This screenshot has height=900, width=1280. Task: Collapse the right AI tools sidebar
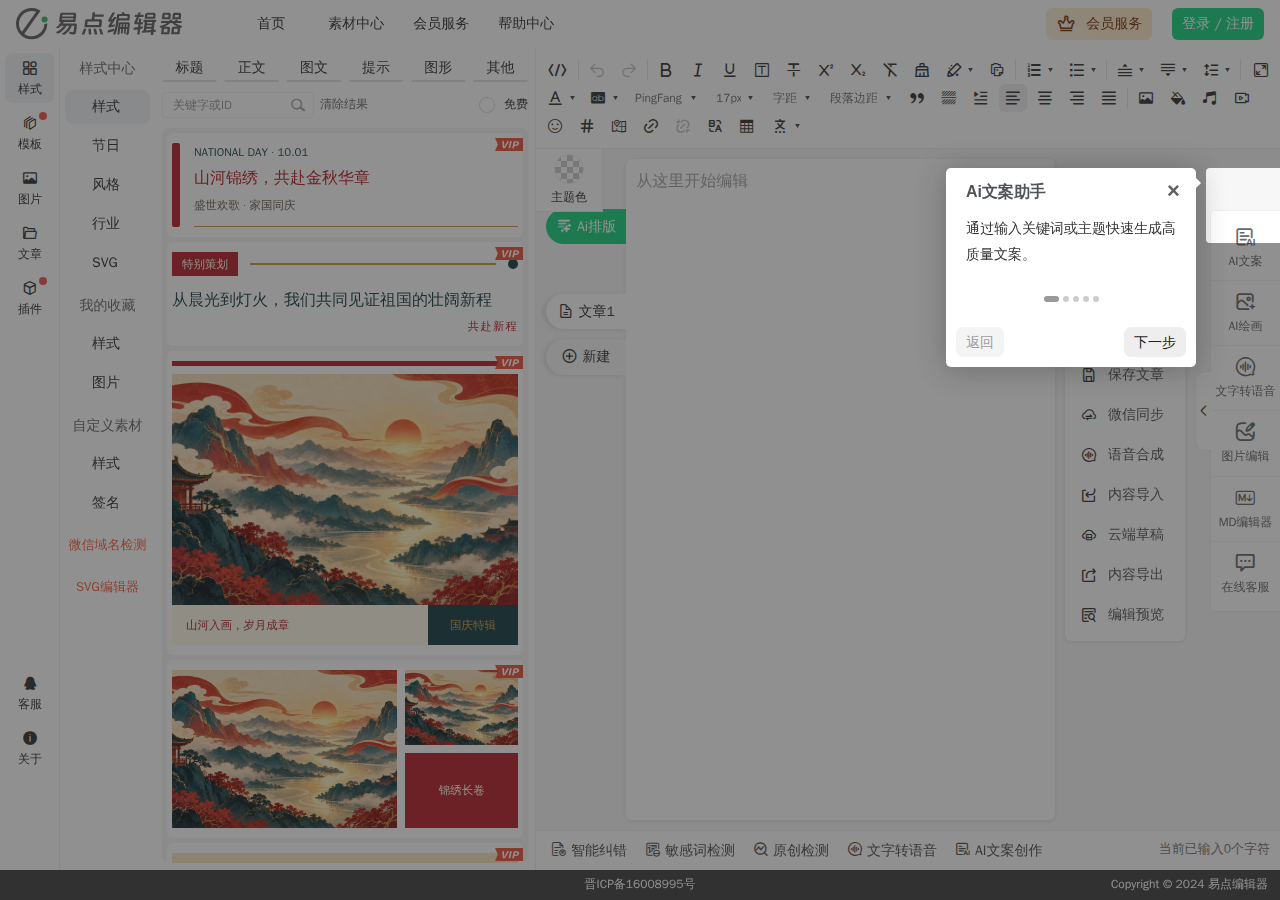[x=1203, y=410]
